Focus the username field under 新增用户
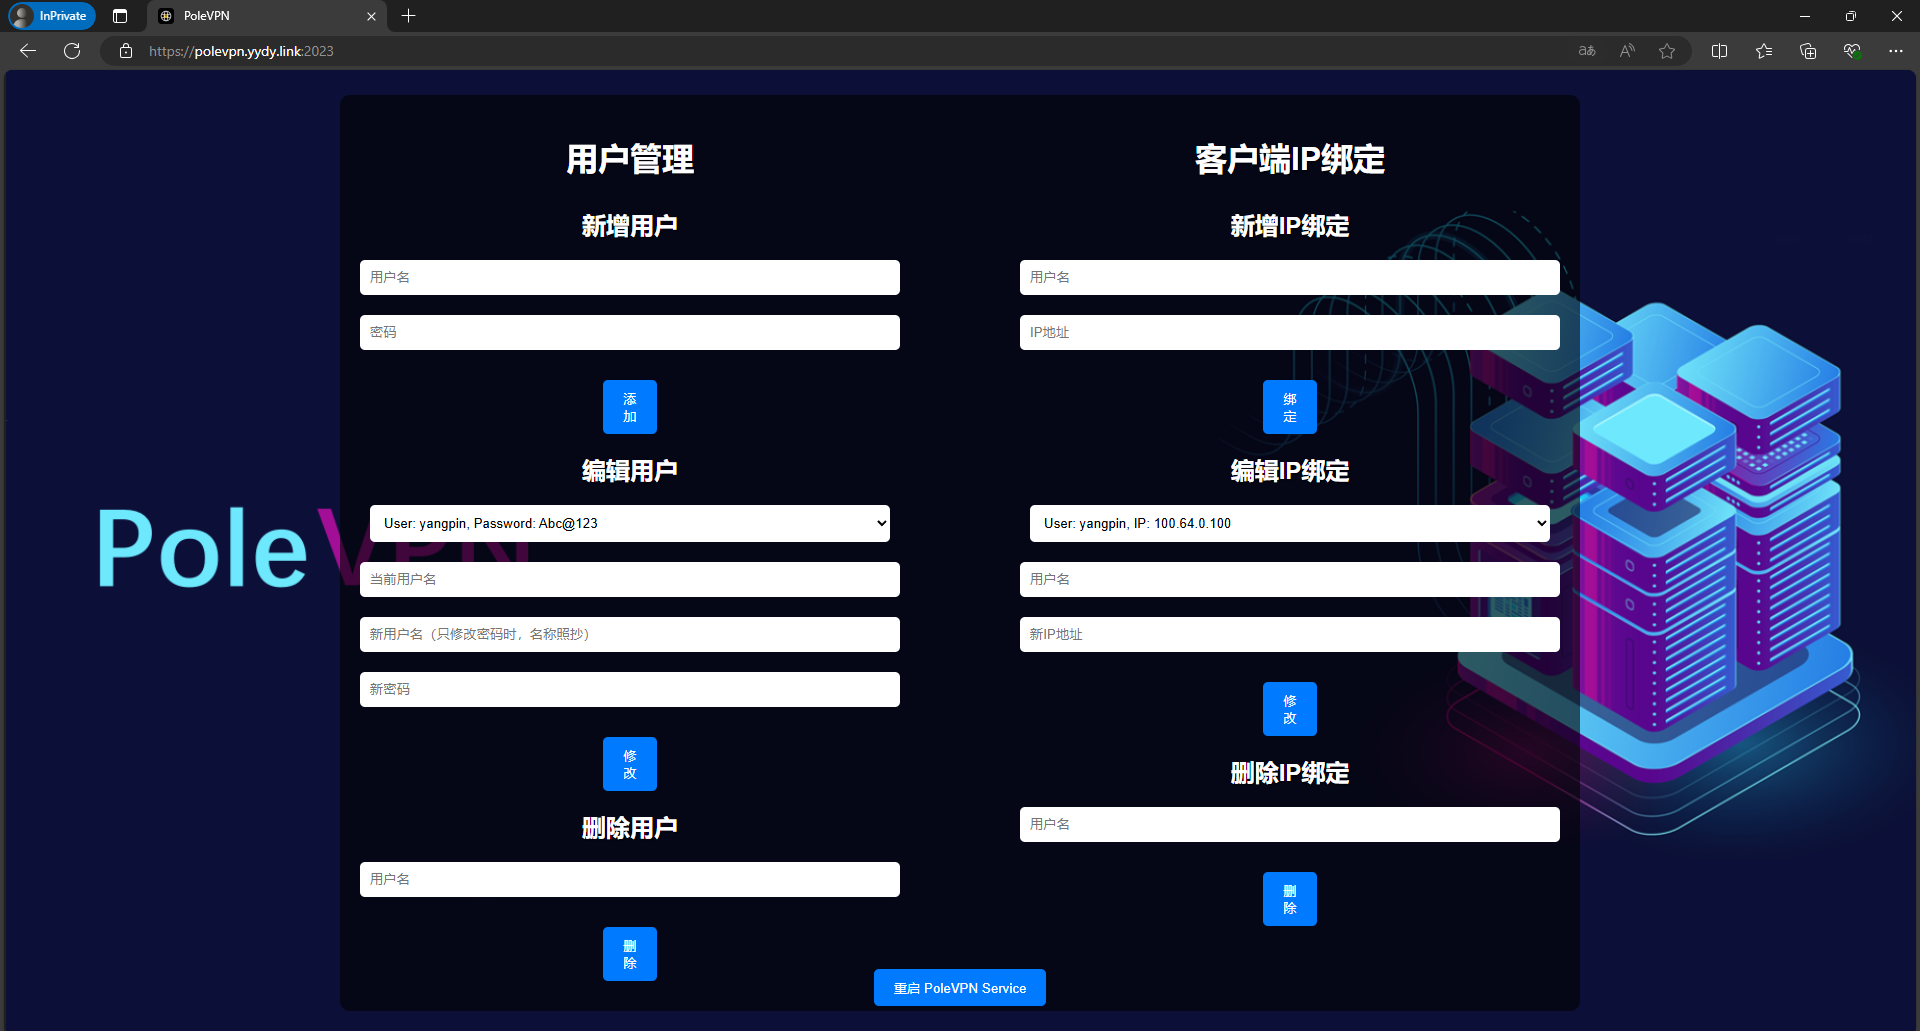The width and height of the screenshot is (1920, 1031). click(630, 277)
